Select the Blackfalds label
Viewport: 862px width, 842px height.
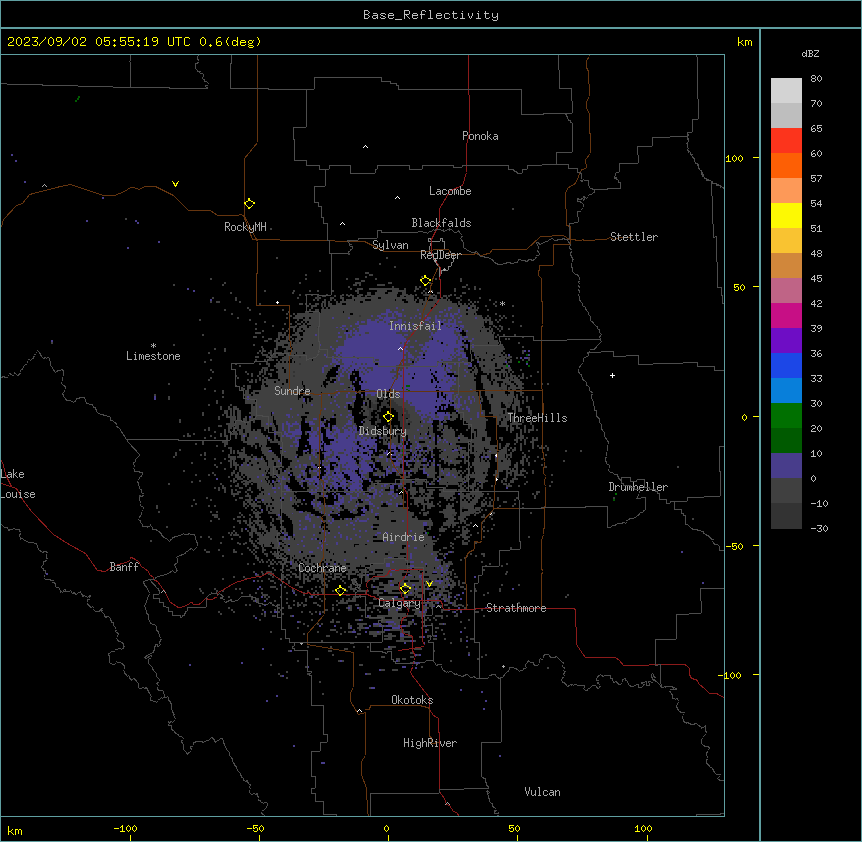pos(441,223)
